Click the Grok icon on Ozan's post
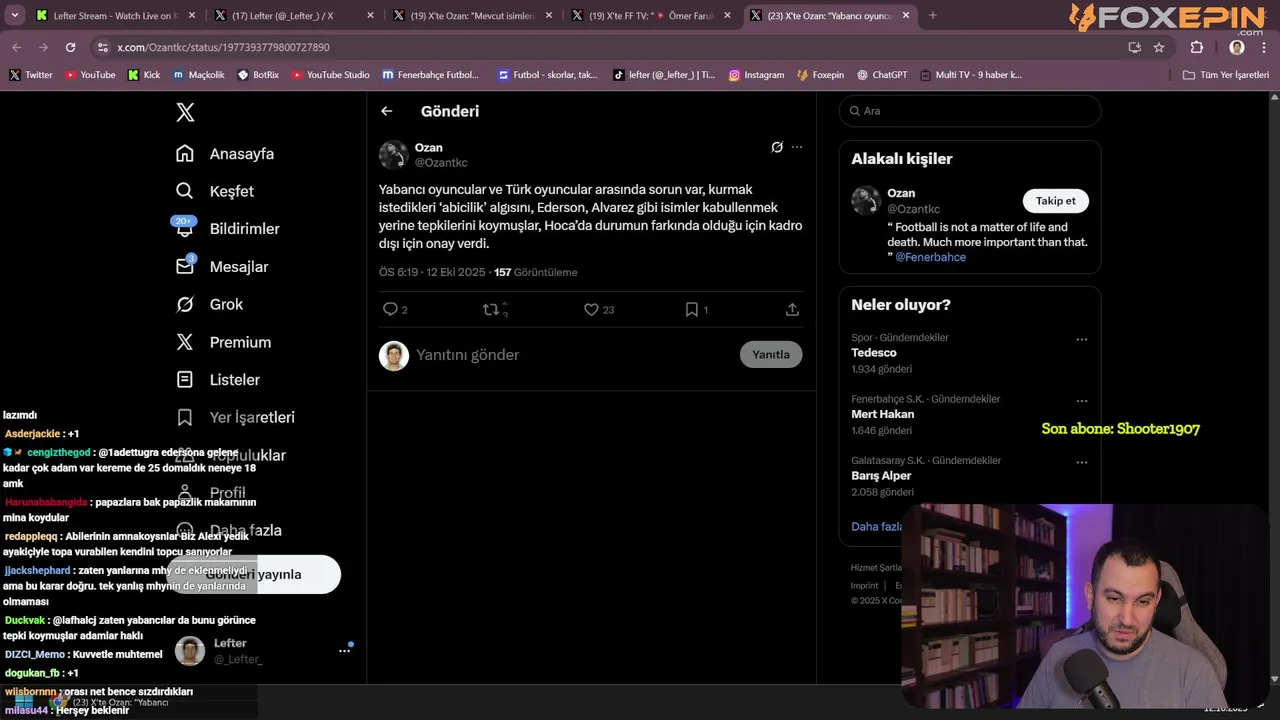This screenshot has height=720, width=1280. pyautogui.click(x=777, y=147)
